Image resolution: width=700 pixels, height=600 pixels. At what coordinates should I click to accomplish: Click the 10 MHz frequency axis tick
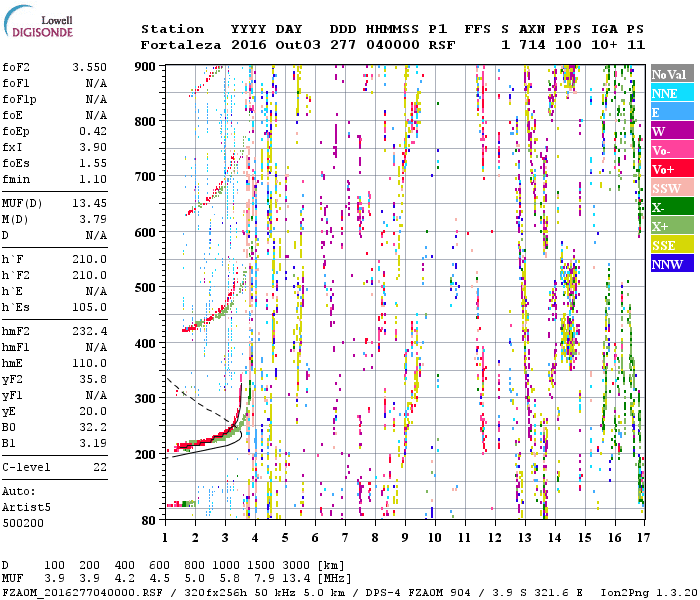tap(435, 538)
